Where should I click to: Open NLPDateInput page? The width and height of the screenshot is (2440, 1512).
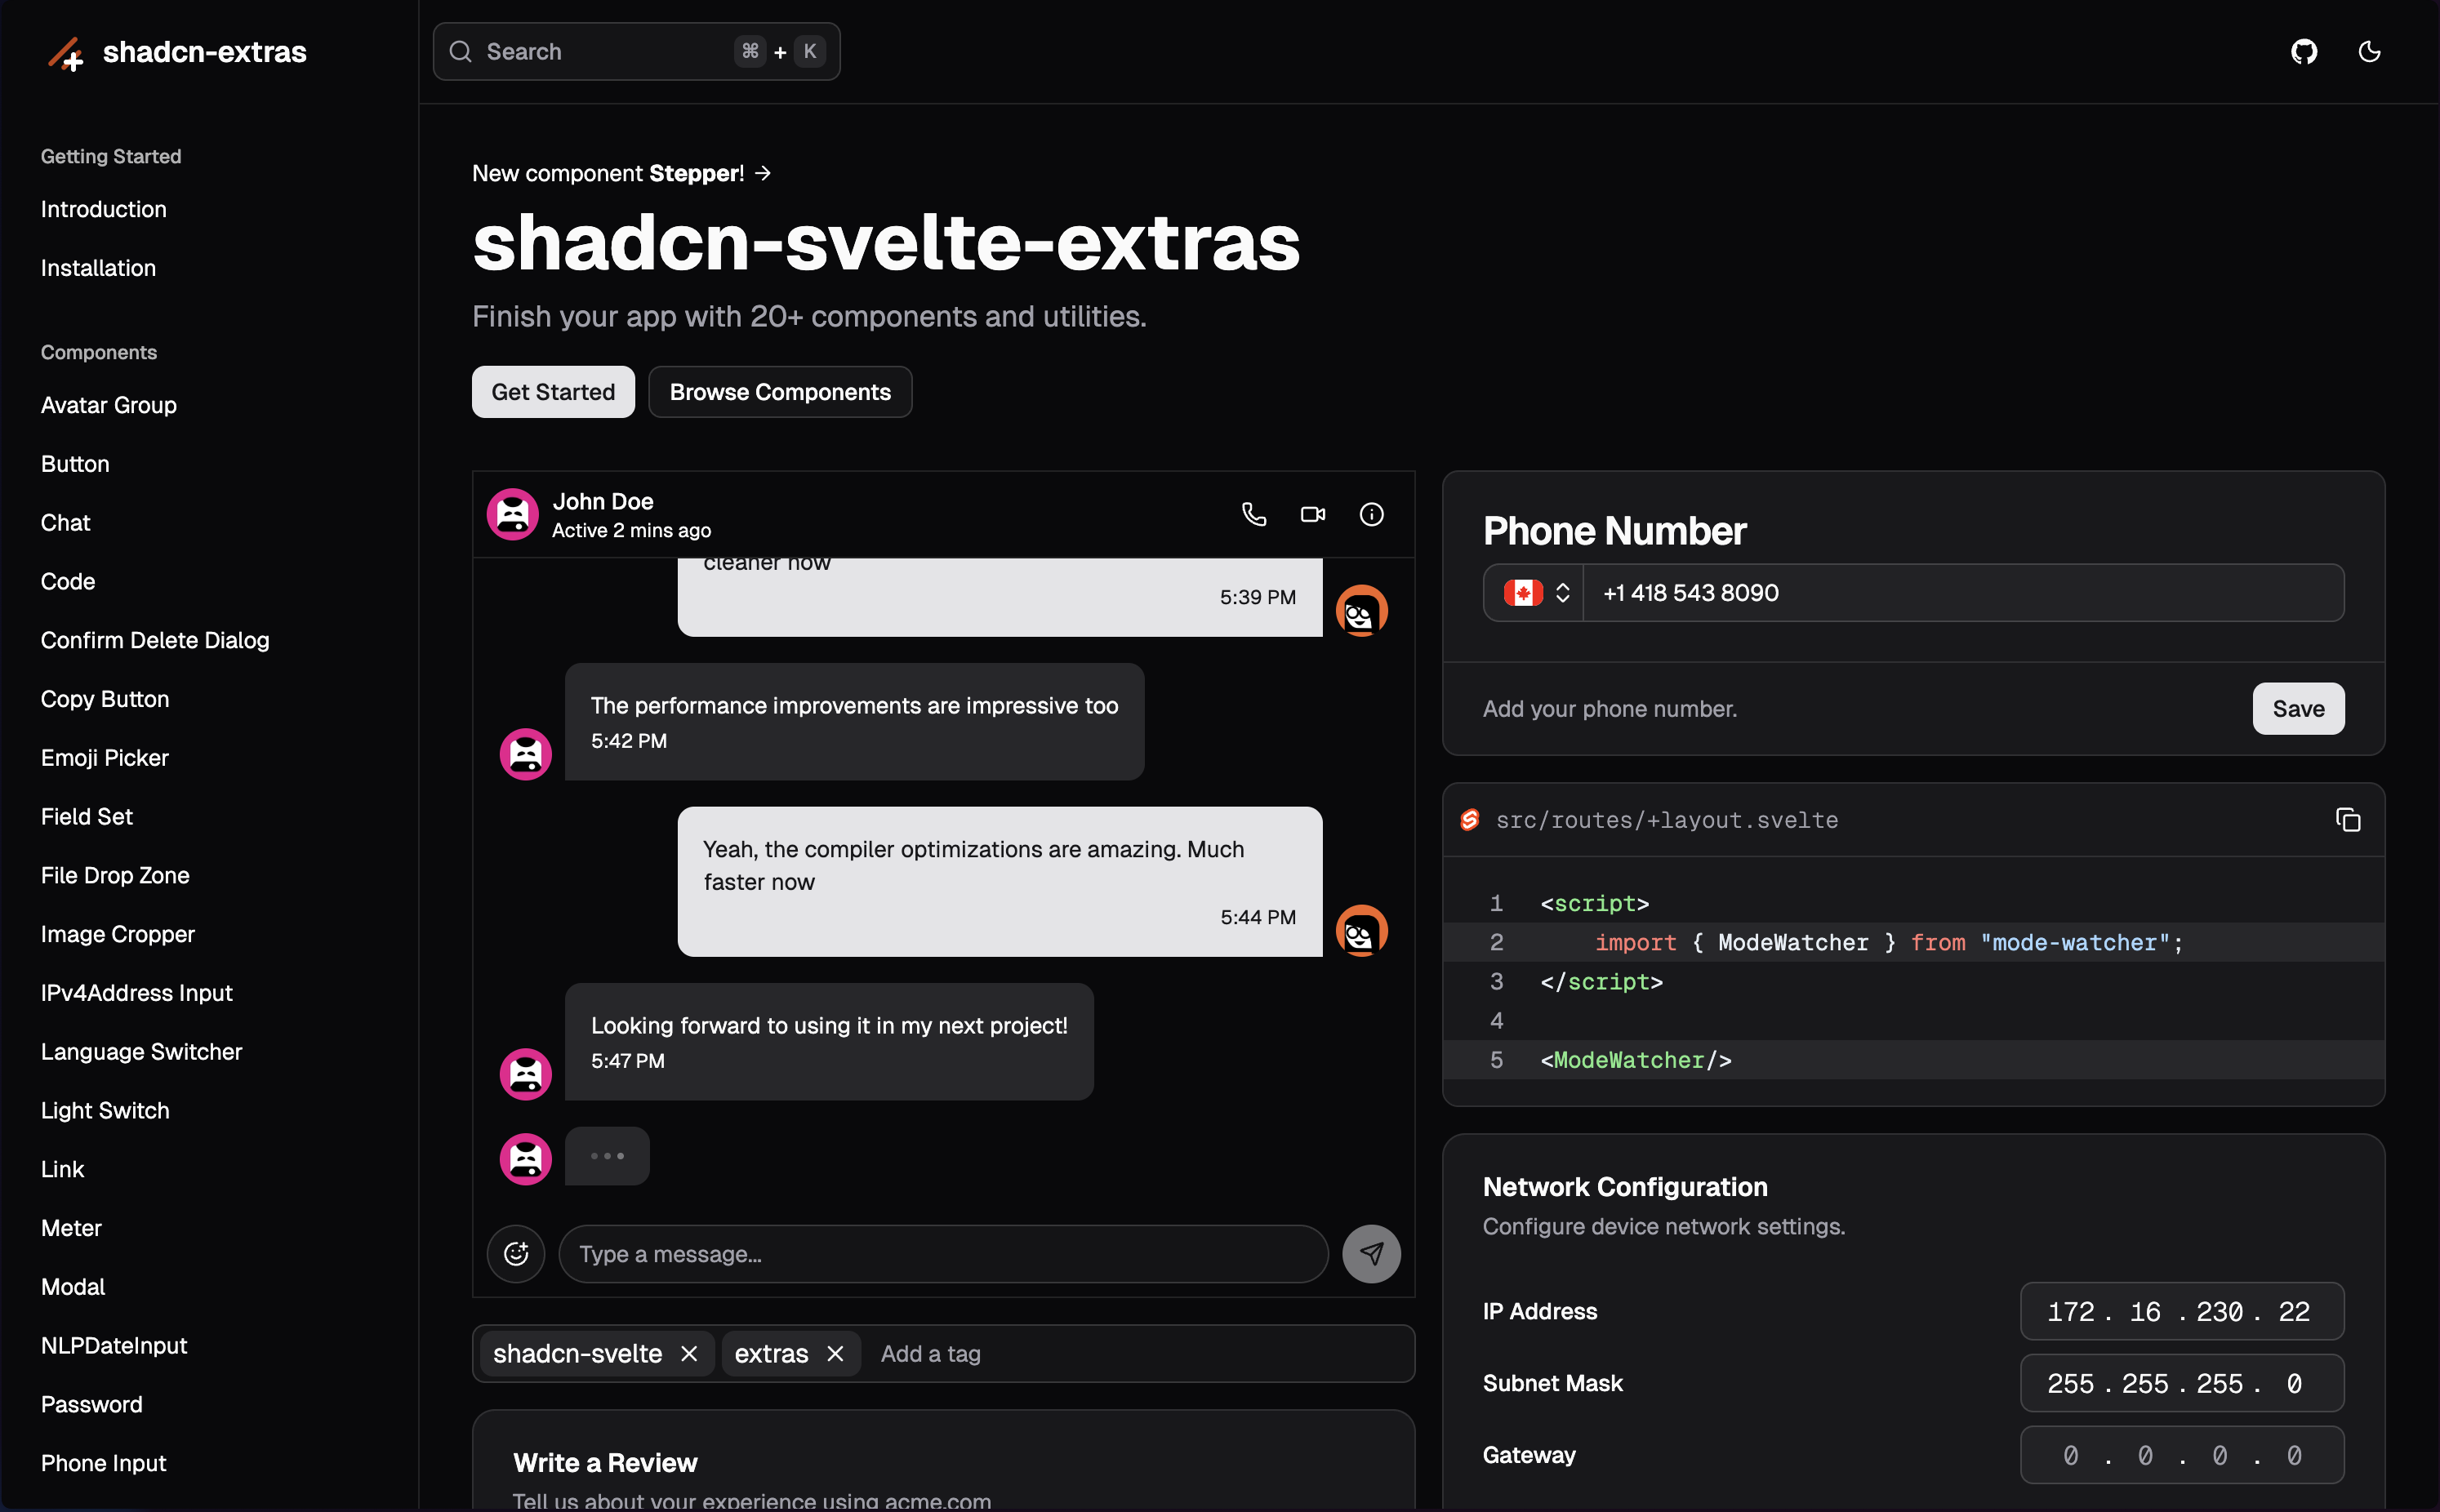(x=114, y=1346)
